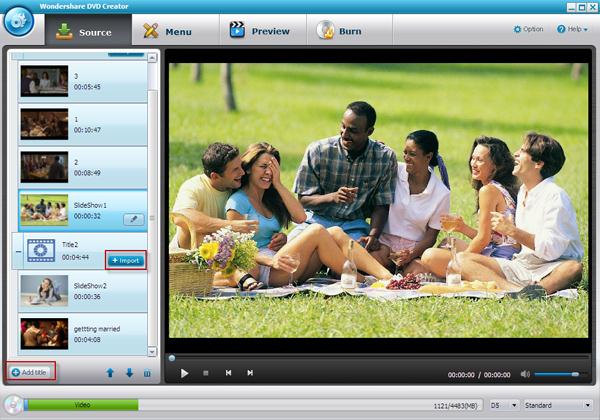This screenshot has width=600, height=420.
Task: Click the main video preview area
Action: click(378, 200)
